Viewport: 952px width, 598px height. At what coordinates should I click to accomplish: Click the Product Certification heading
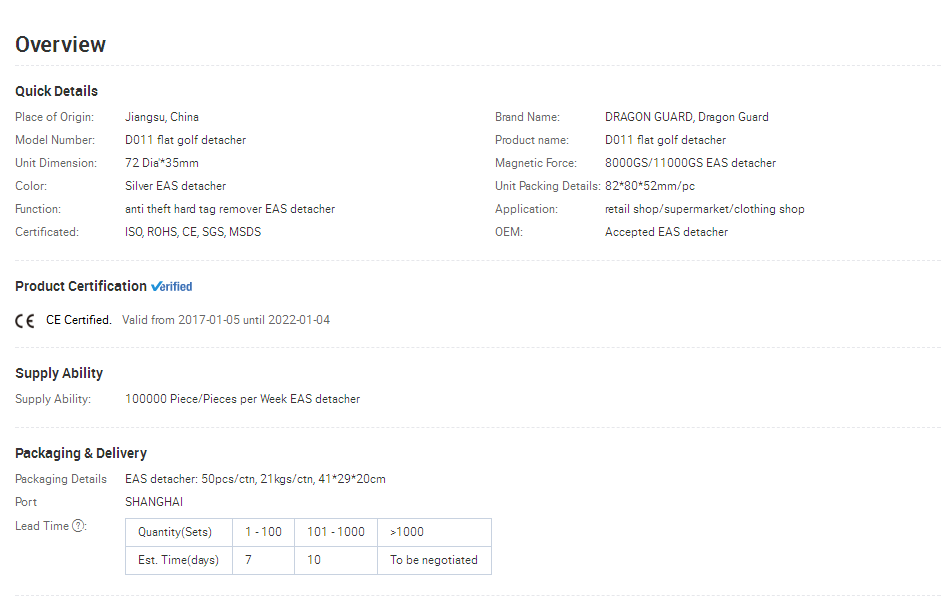pos(81,286)
